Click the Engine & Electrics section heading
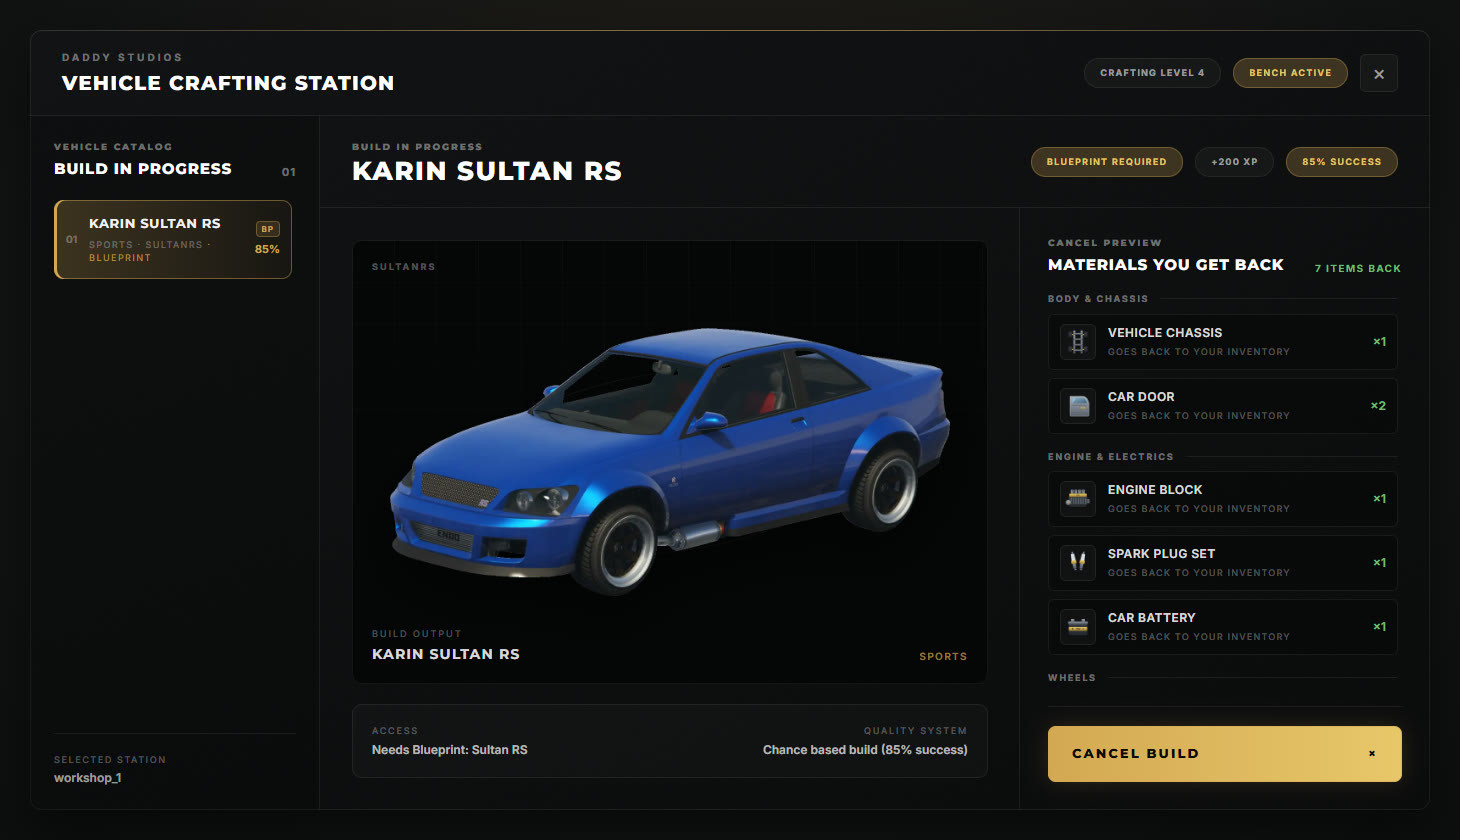 1111,457
